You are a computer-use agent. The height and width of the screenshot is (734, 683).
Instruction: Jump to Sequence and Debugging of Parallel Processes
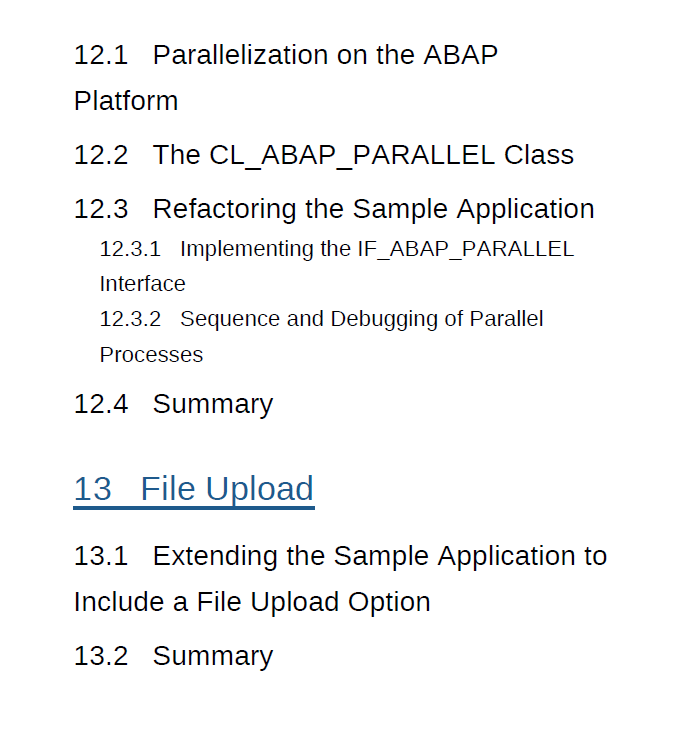coord(361,319)
